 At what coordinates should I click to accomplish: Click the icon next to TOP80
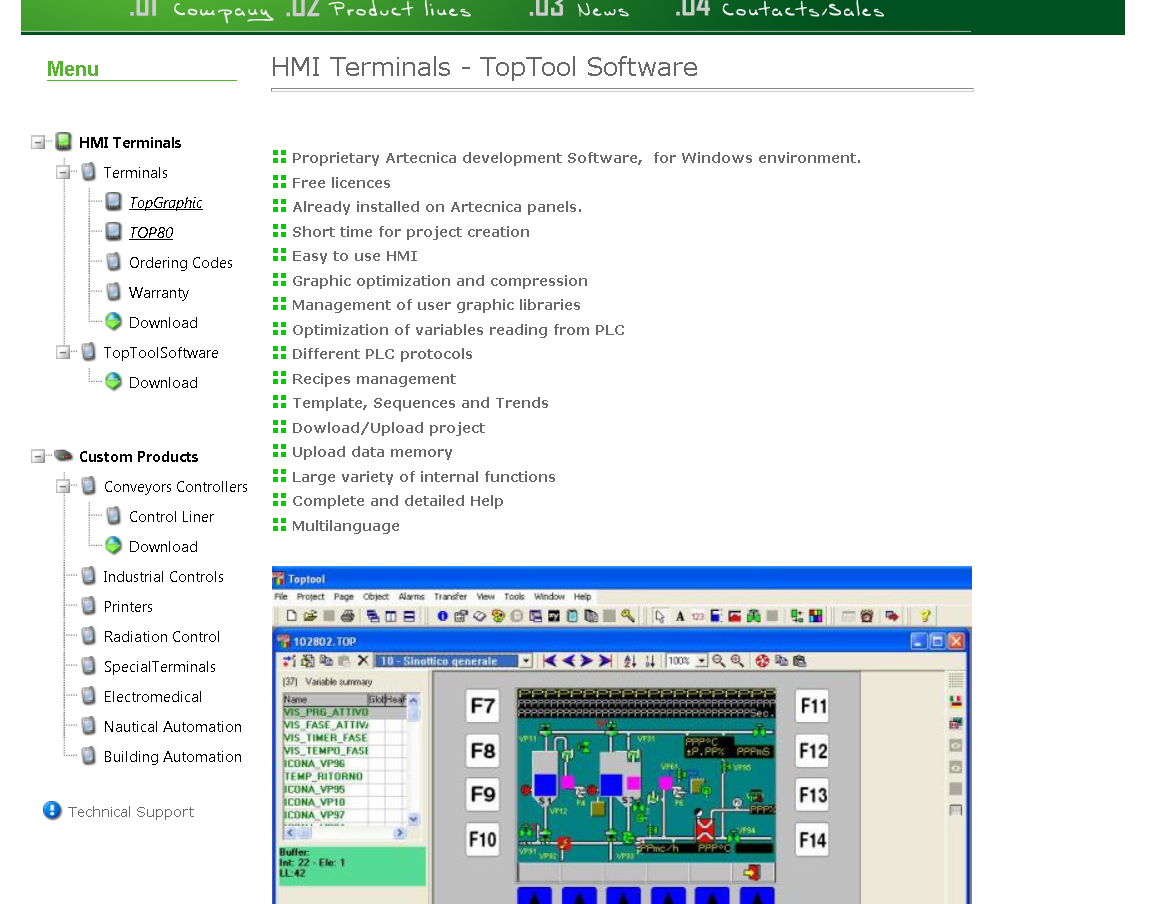[113, 232]
